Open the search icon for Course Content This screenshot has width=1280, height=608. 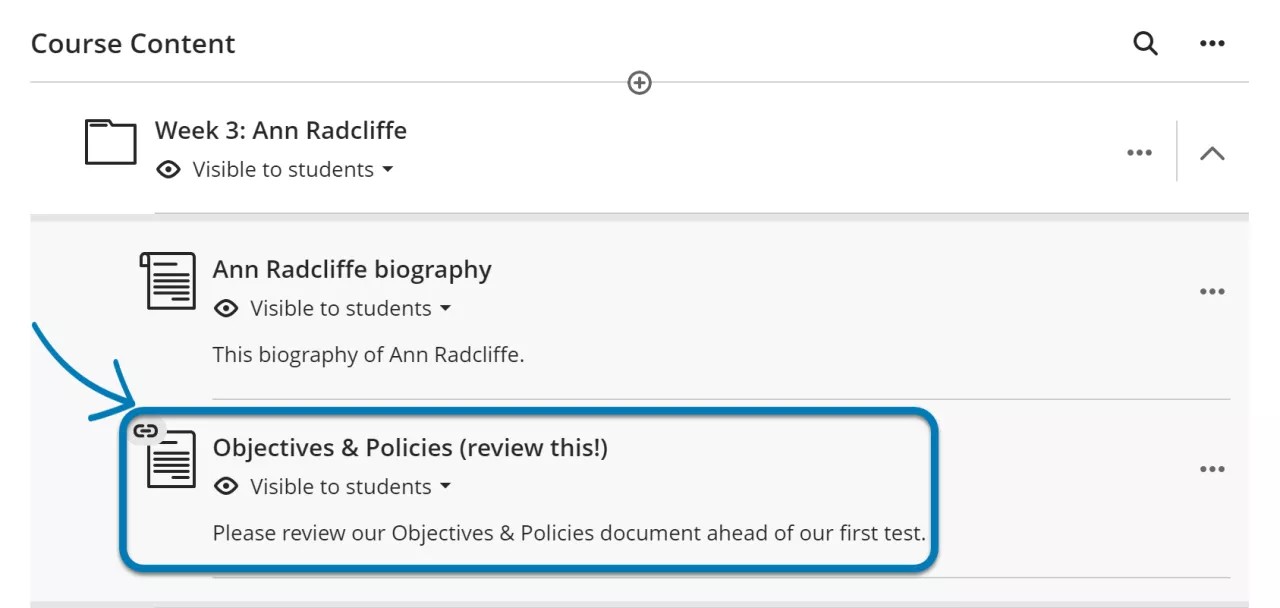coord(1145,43)
